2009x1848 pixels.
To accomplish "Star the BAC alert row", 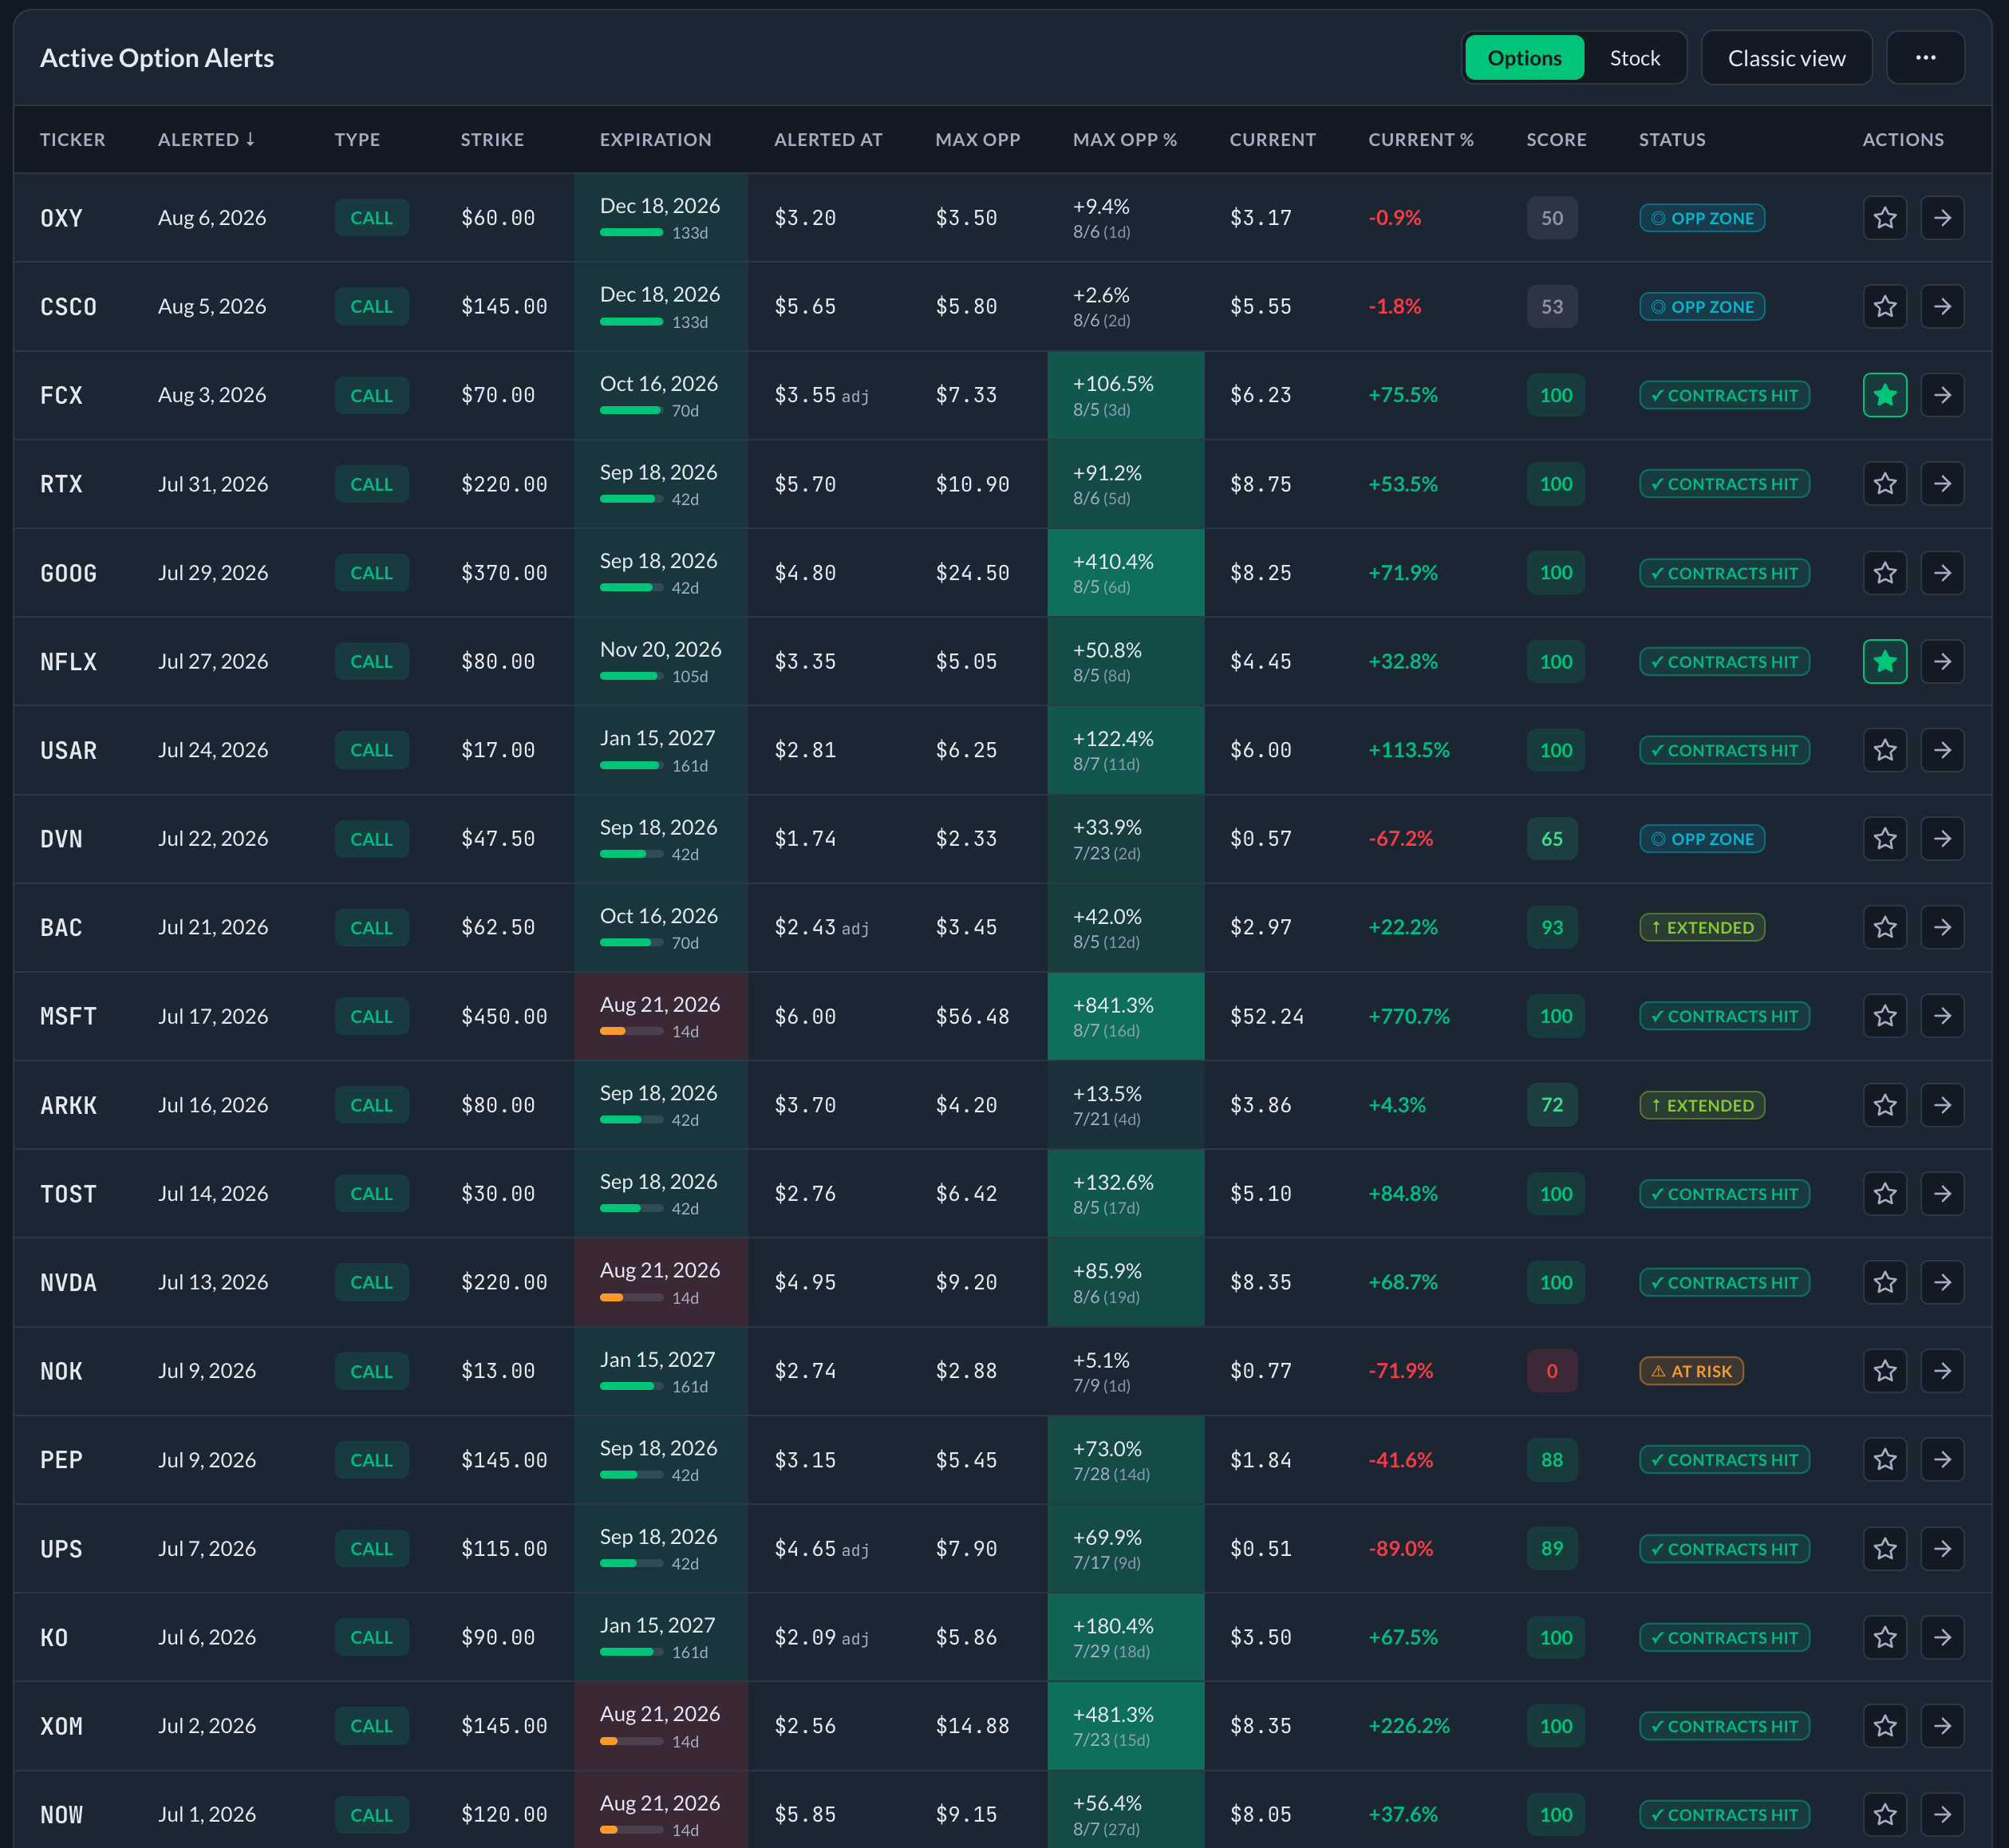I will click(1884, 927).
